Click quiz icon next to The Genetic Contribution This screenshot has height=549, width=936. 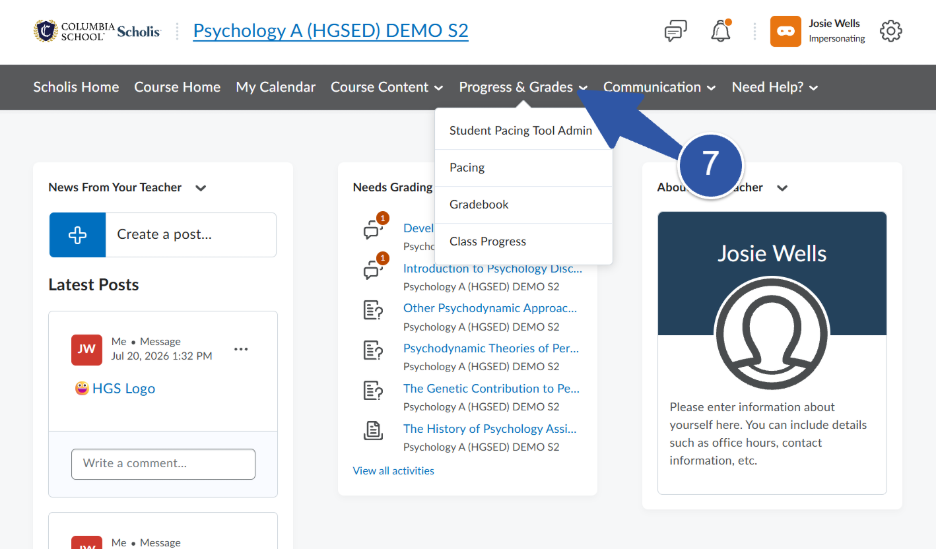[x=373, y=391]
